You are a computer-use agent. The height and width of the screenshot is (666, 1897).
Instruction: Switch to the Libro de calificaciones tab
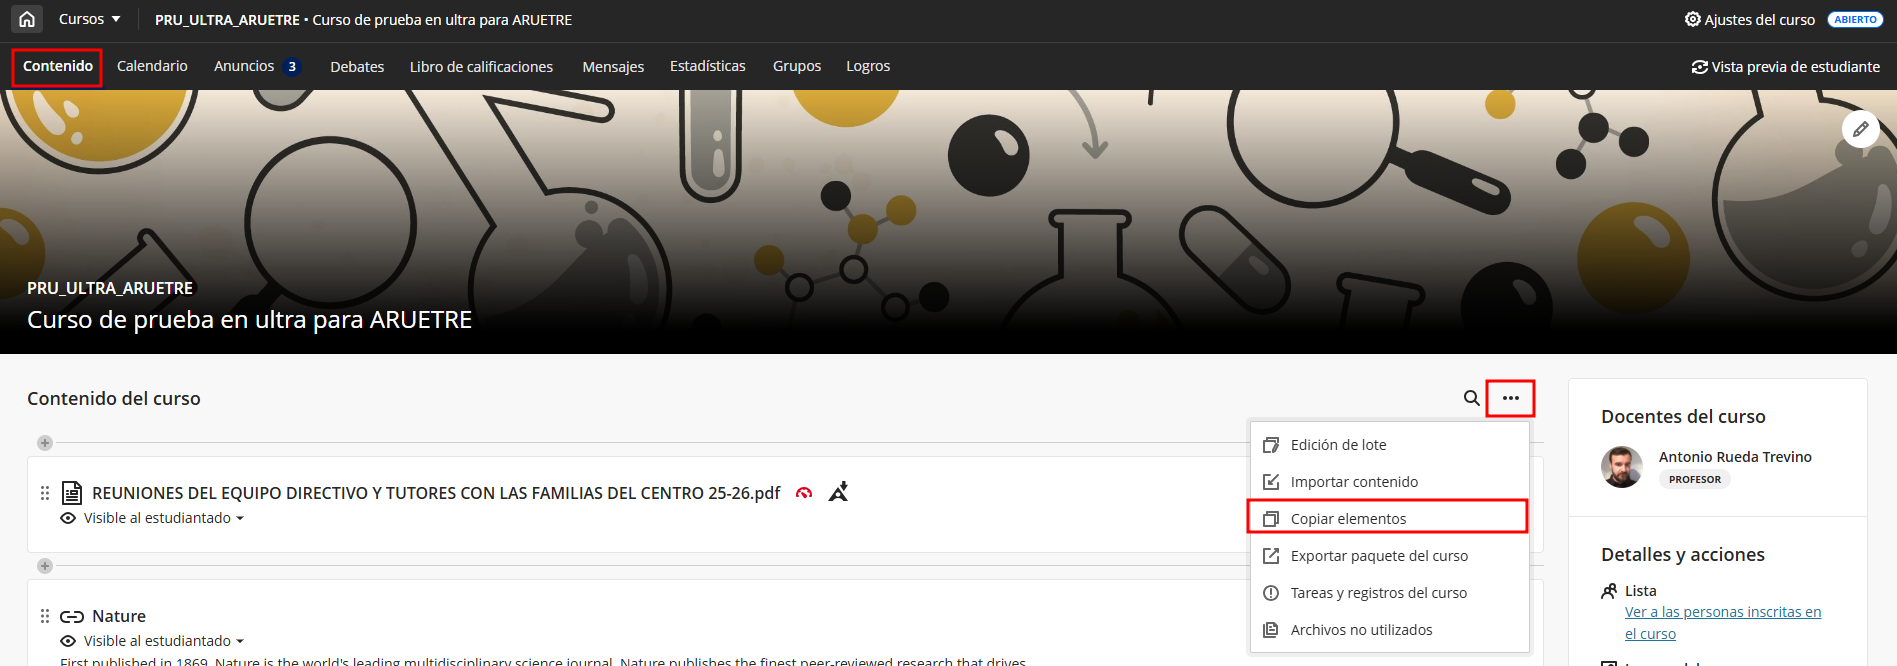pos(481,67)
